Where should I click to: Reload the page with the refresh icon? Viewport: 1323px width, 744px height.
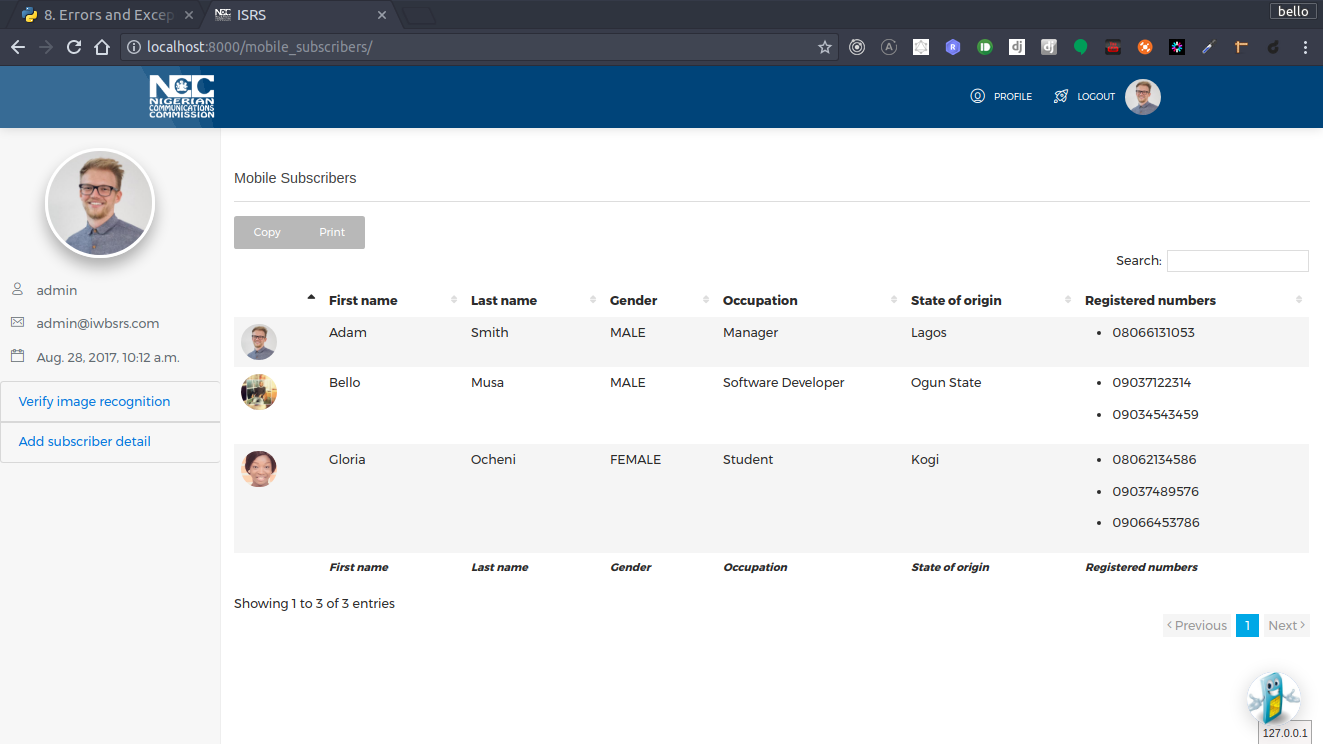(x=74, y=47)
